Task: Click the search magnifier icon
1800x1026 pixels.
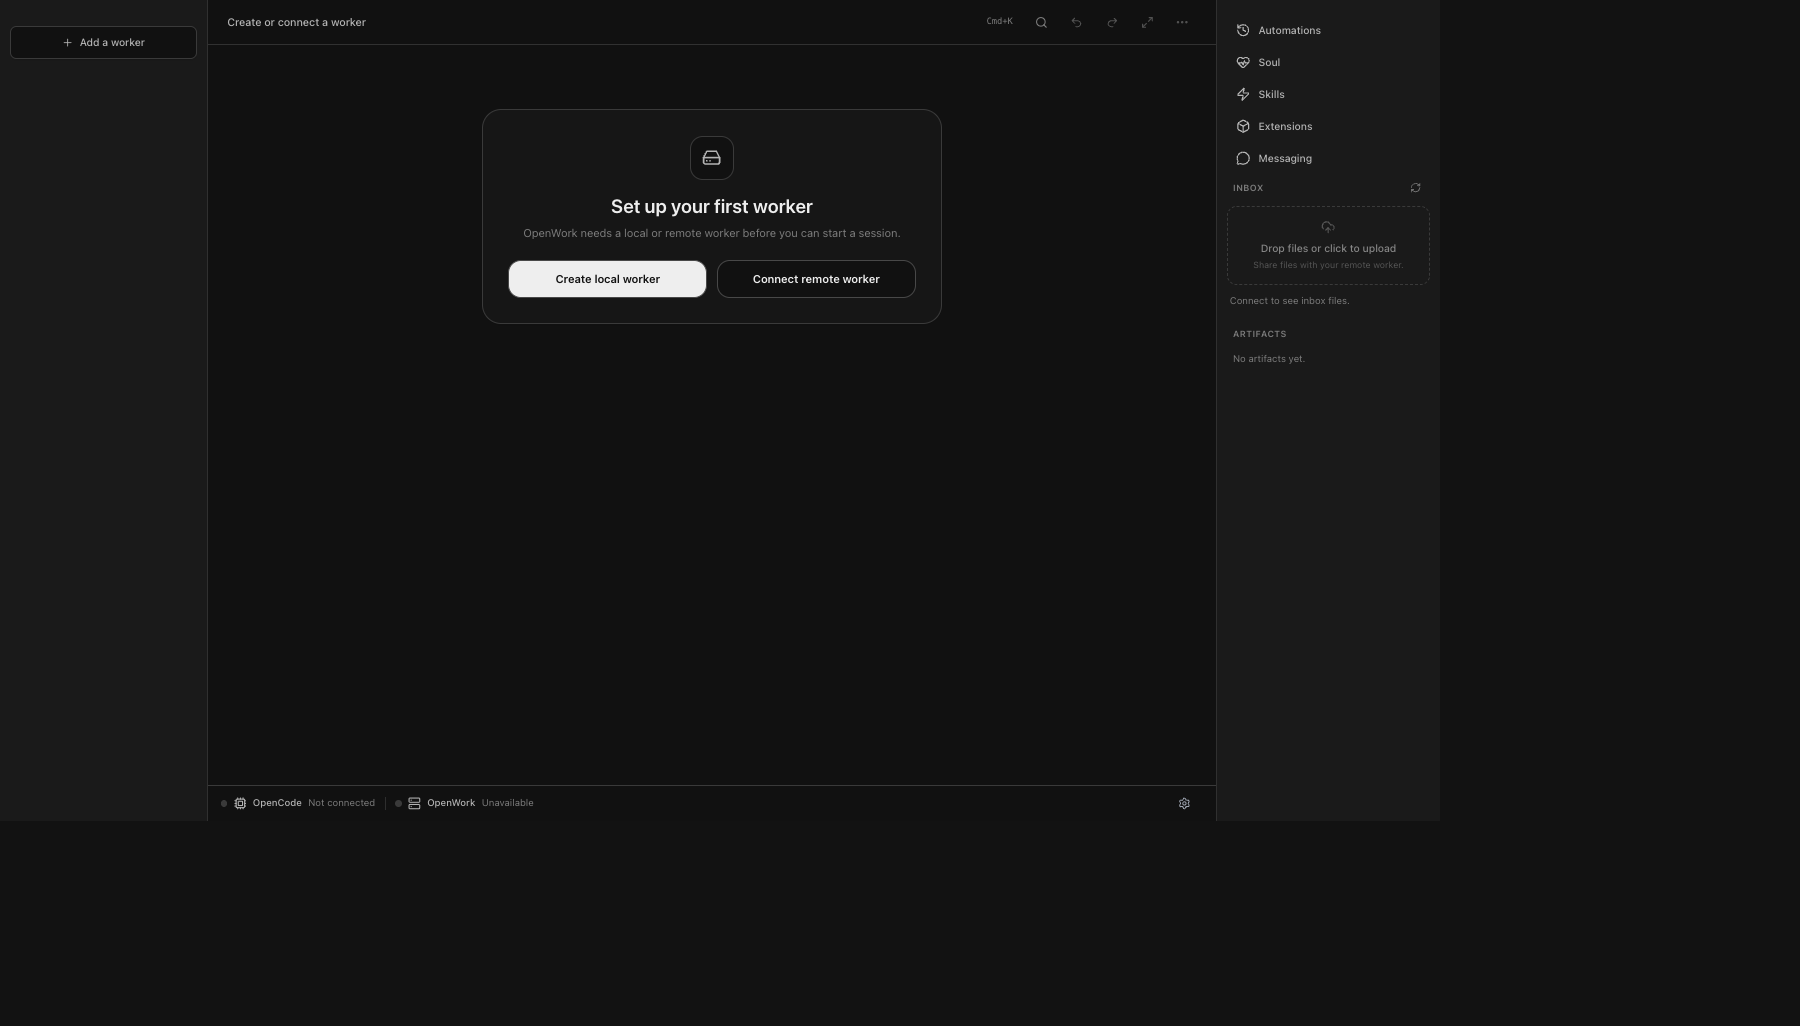Action: (x=1041, y=22)
